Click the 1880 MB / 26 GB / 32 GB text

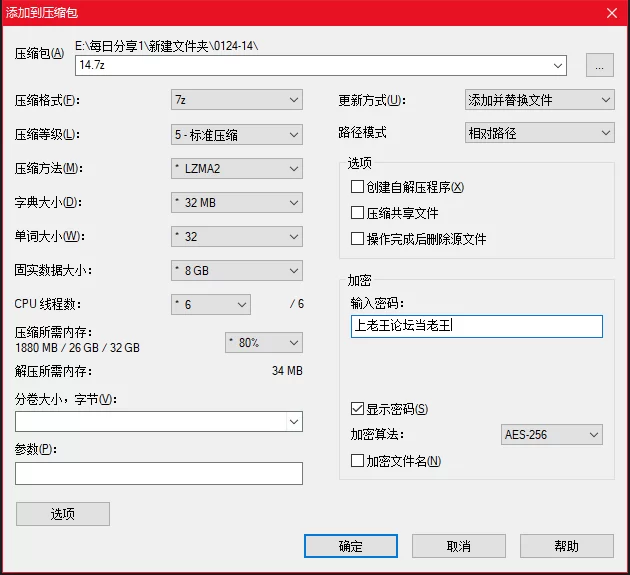point(77,348)
